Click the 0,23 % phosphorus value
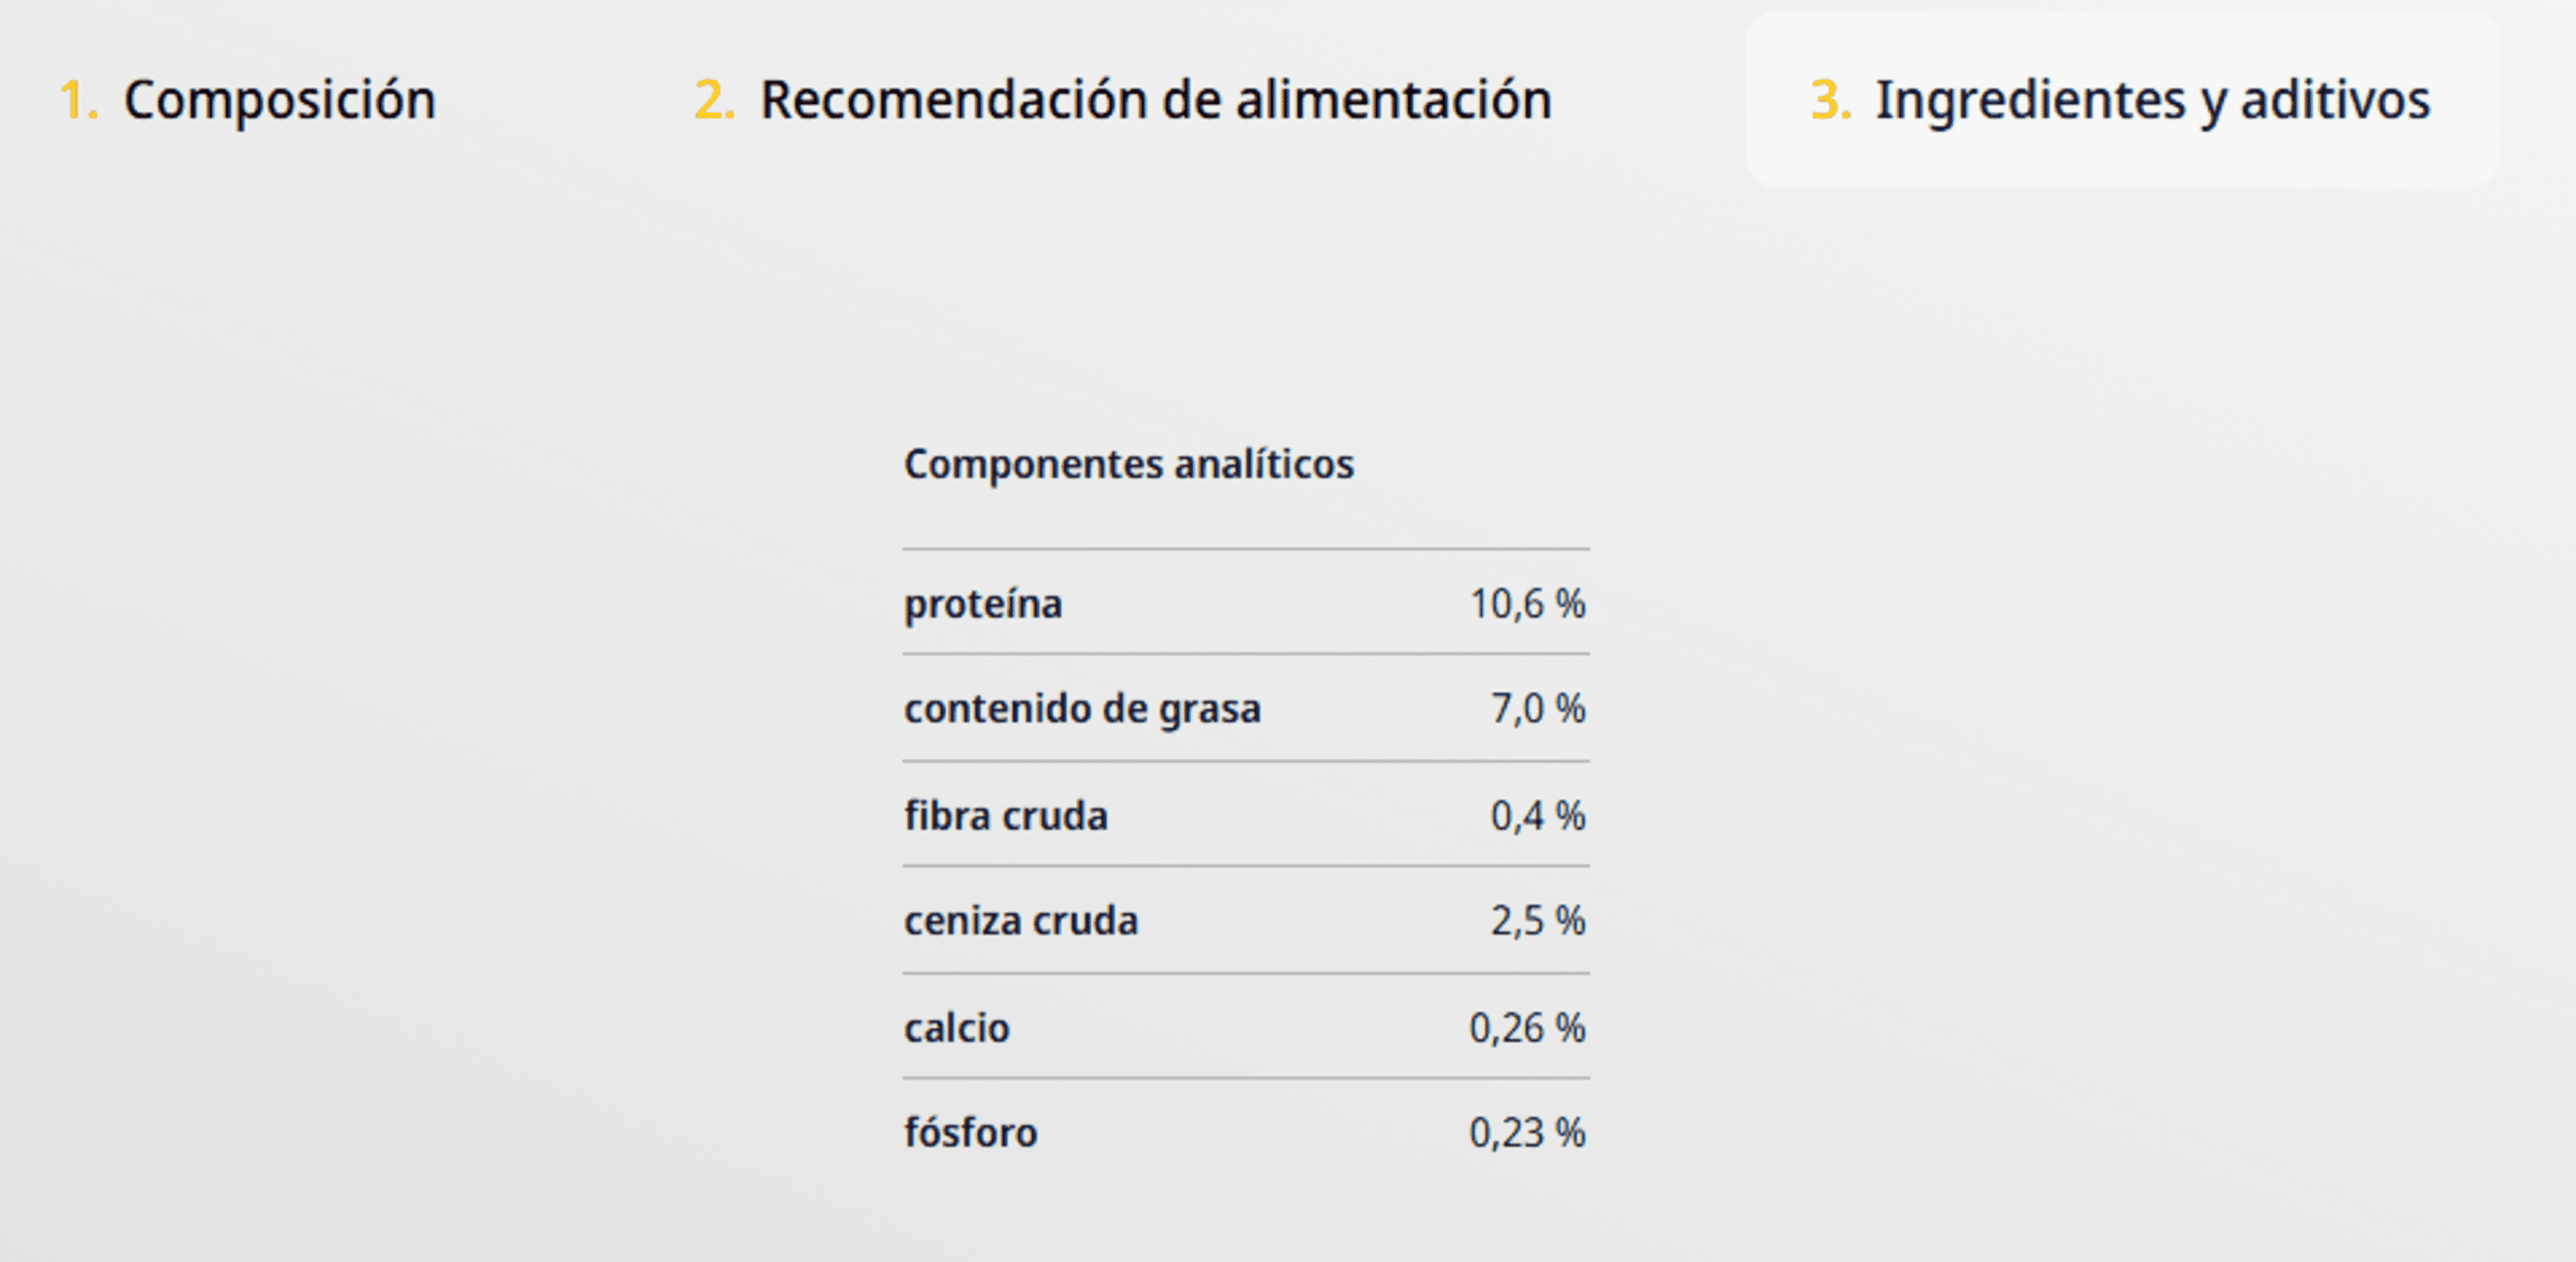 (1527, 1133)
